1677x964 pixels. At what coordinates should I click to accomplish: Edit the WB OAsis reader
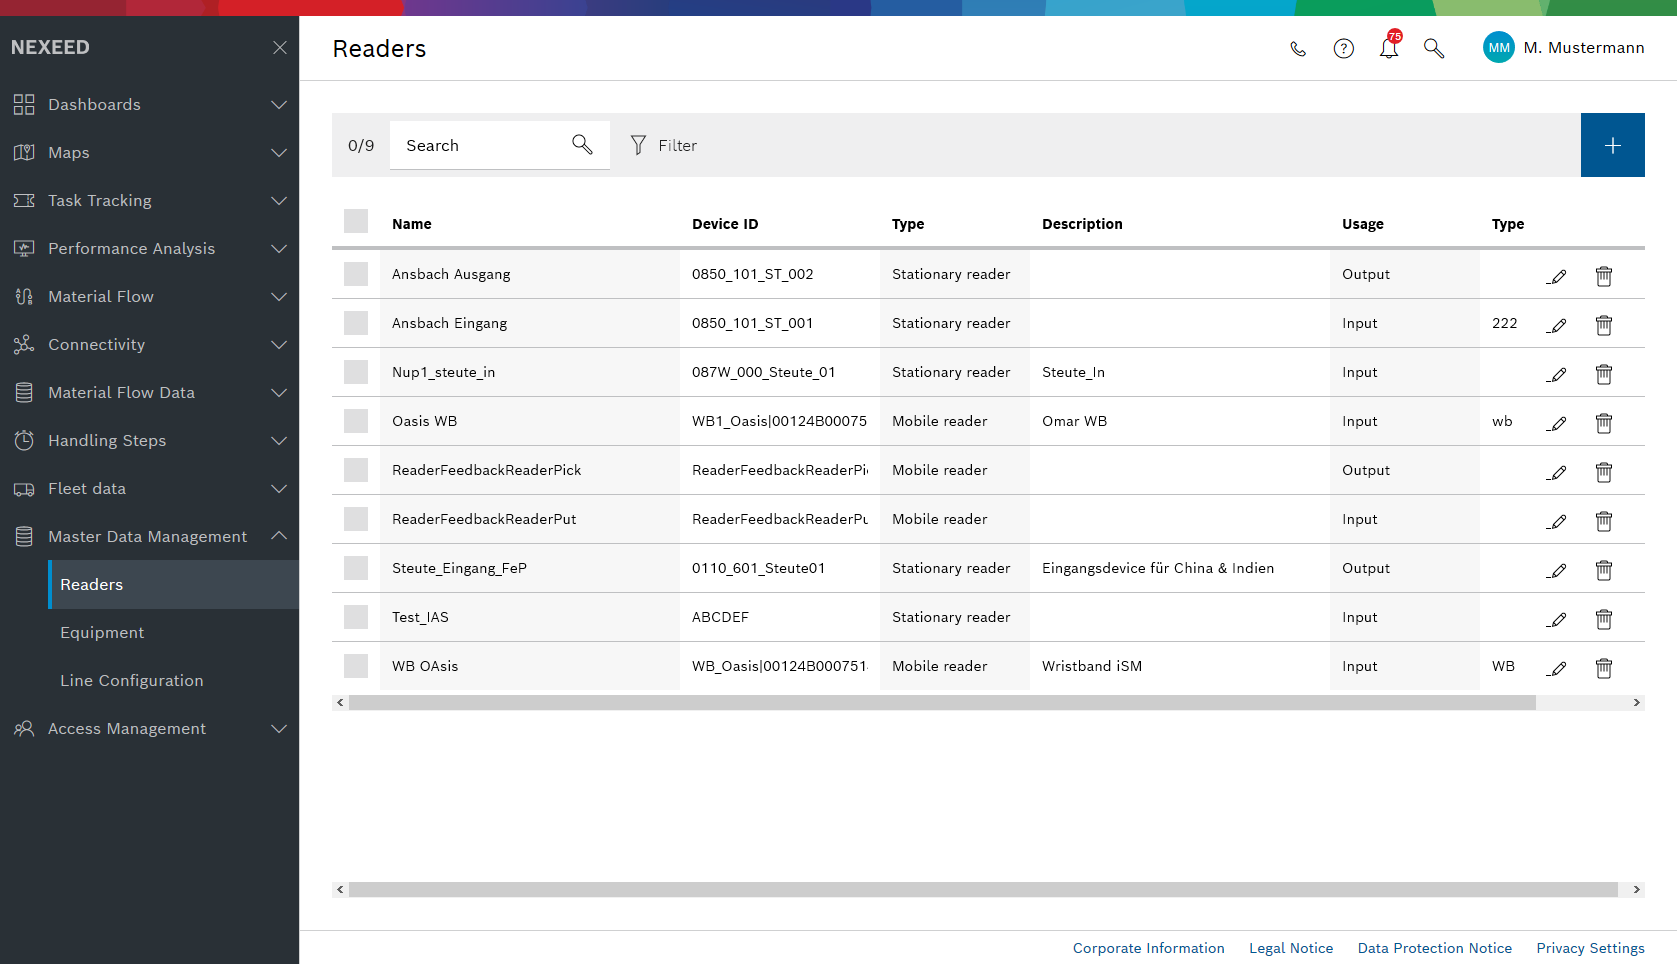coord(1557,668)
